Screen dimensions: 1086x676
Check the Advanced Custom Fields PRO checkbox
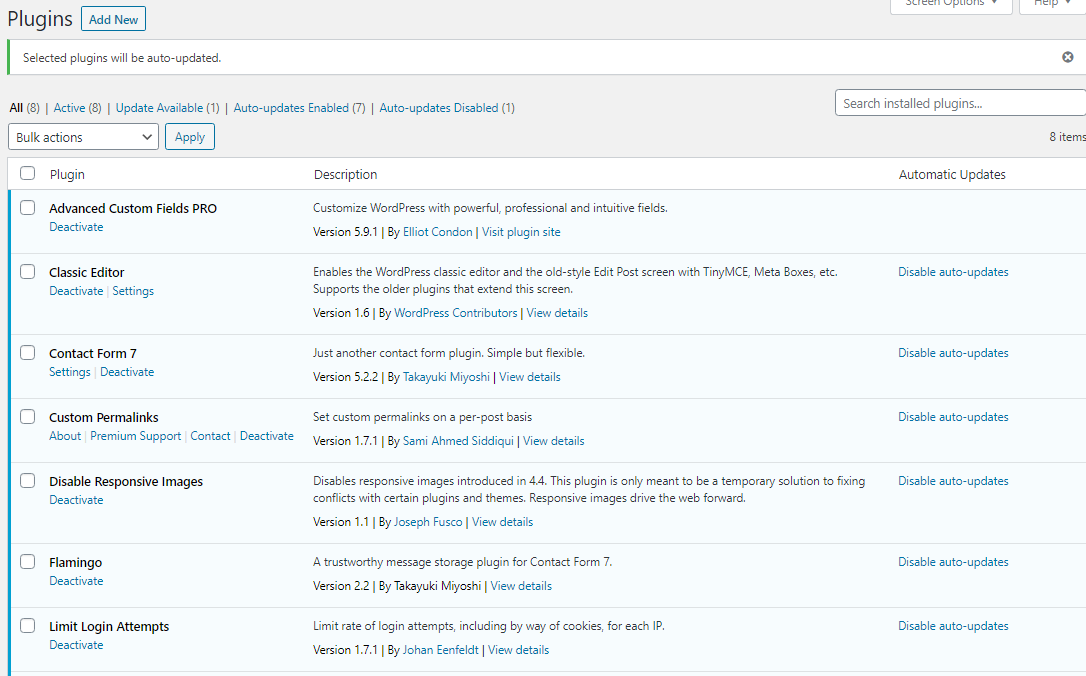pos(28,208)
